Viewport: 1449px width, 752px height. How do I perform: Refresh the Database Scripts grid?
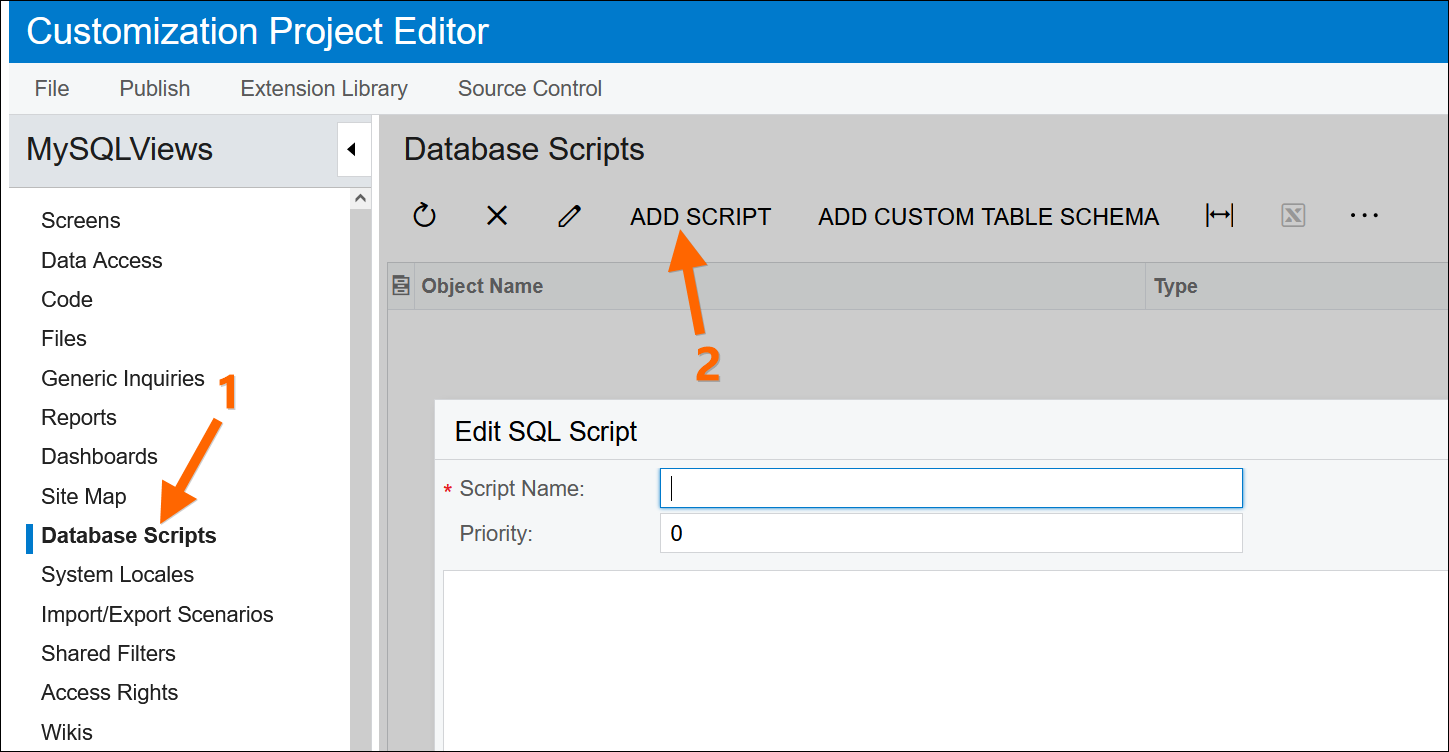[423, 215]
